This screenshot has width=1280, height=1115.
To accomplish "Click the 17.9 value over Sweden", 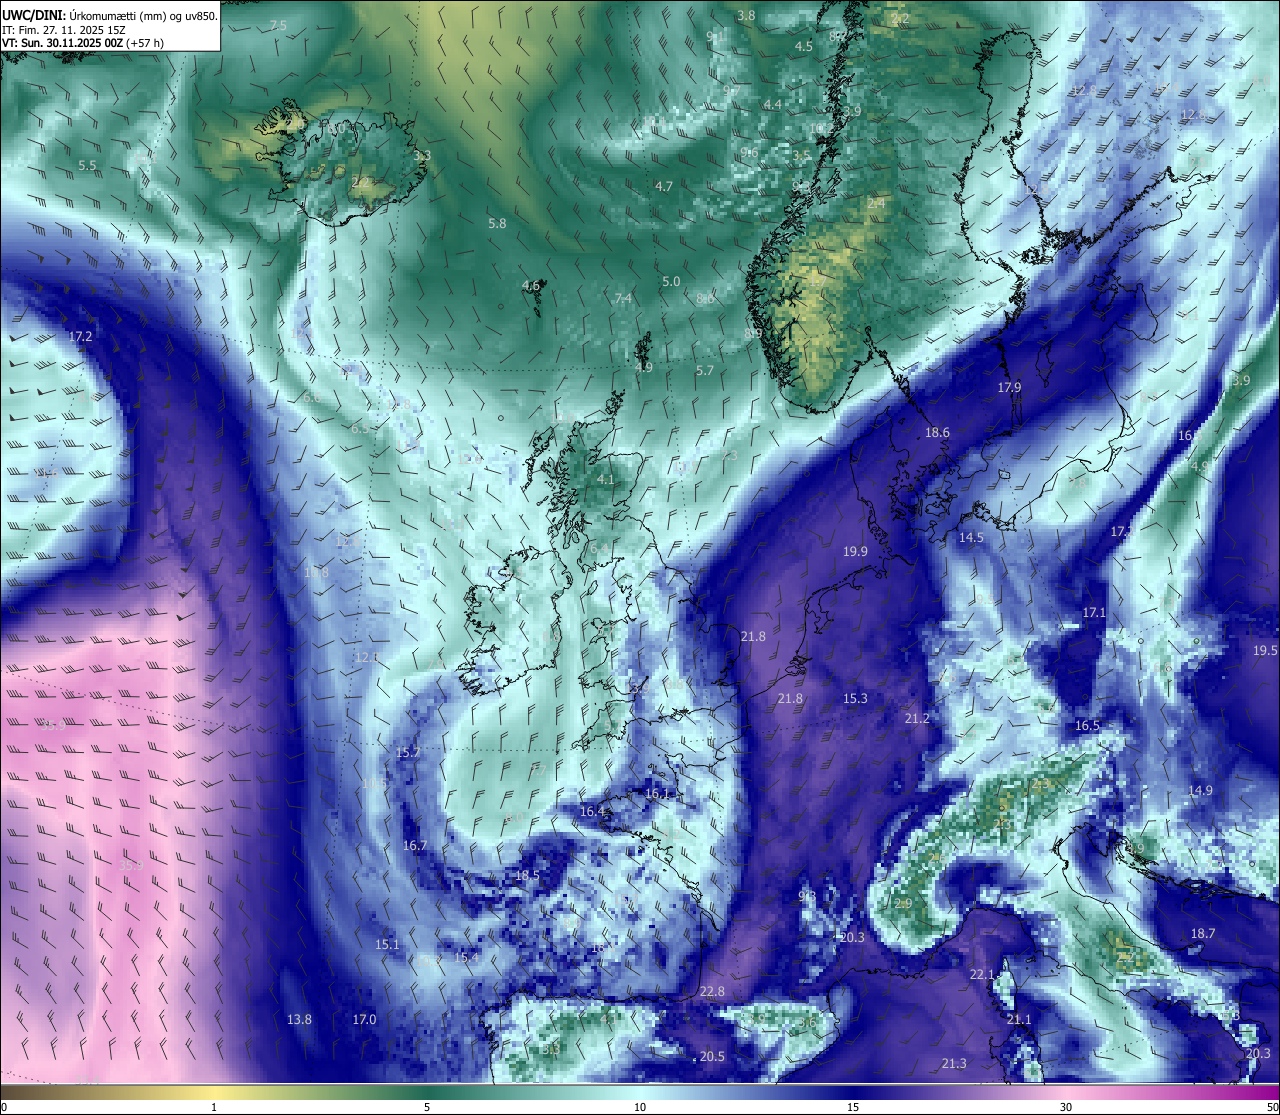I will click(x=1009, y=388).
